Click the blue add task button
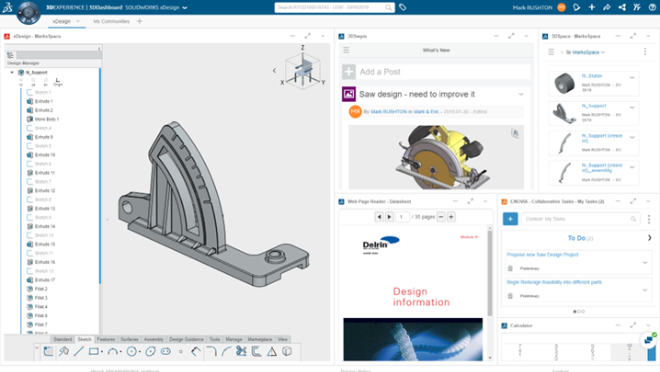Viewport: 660px width, 372px height. point(510,219)
